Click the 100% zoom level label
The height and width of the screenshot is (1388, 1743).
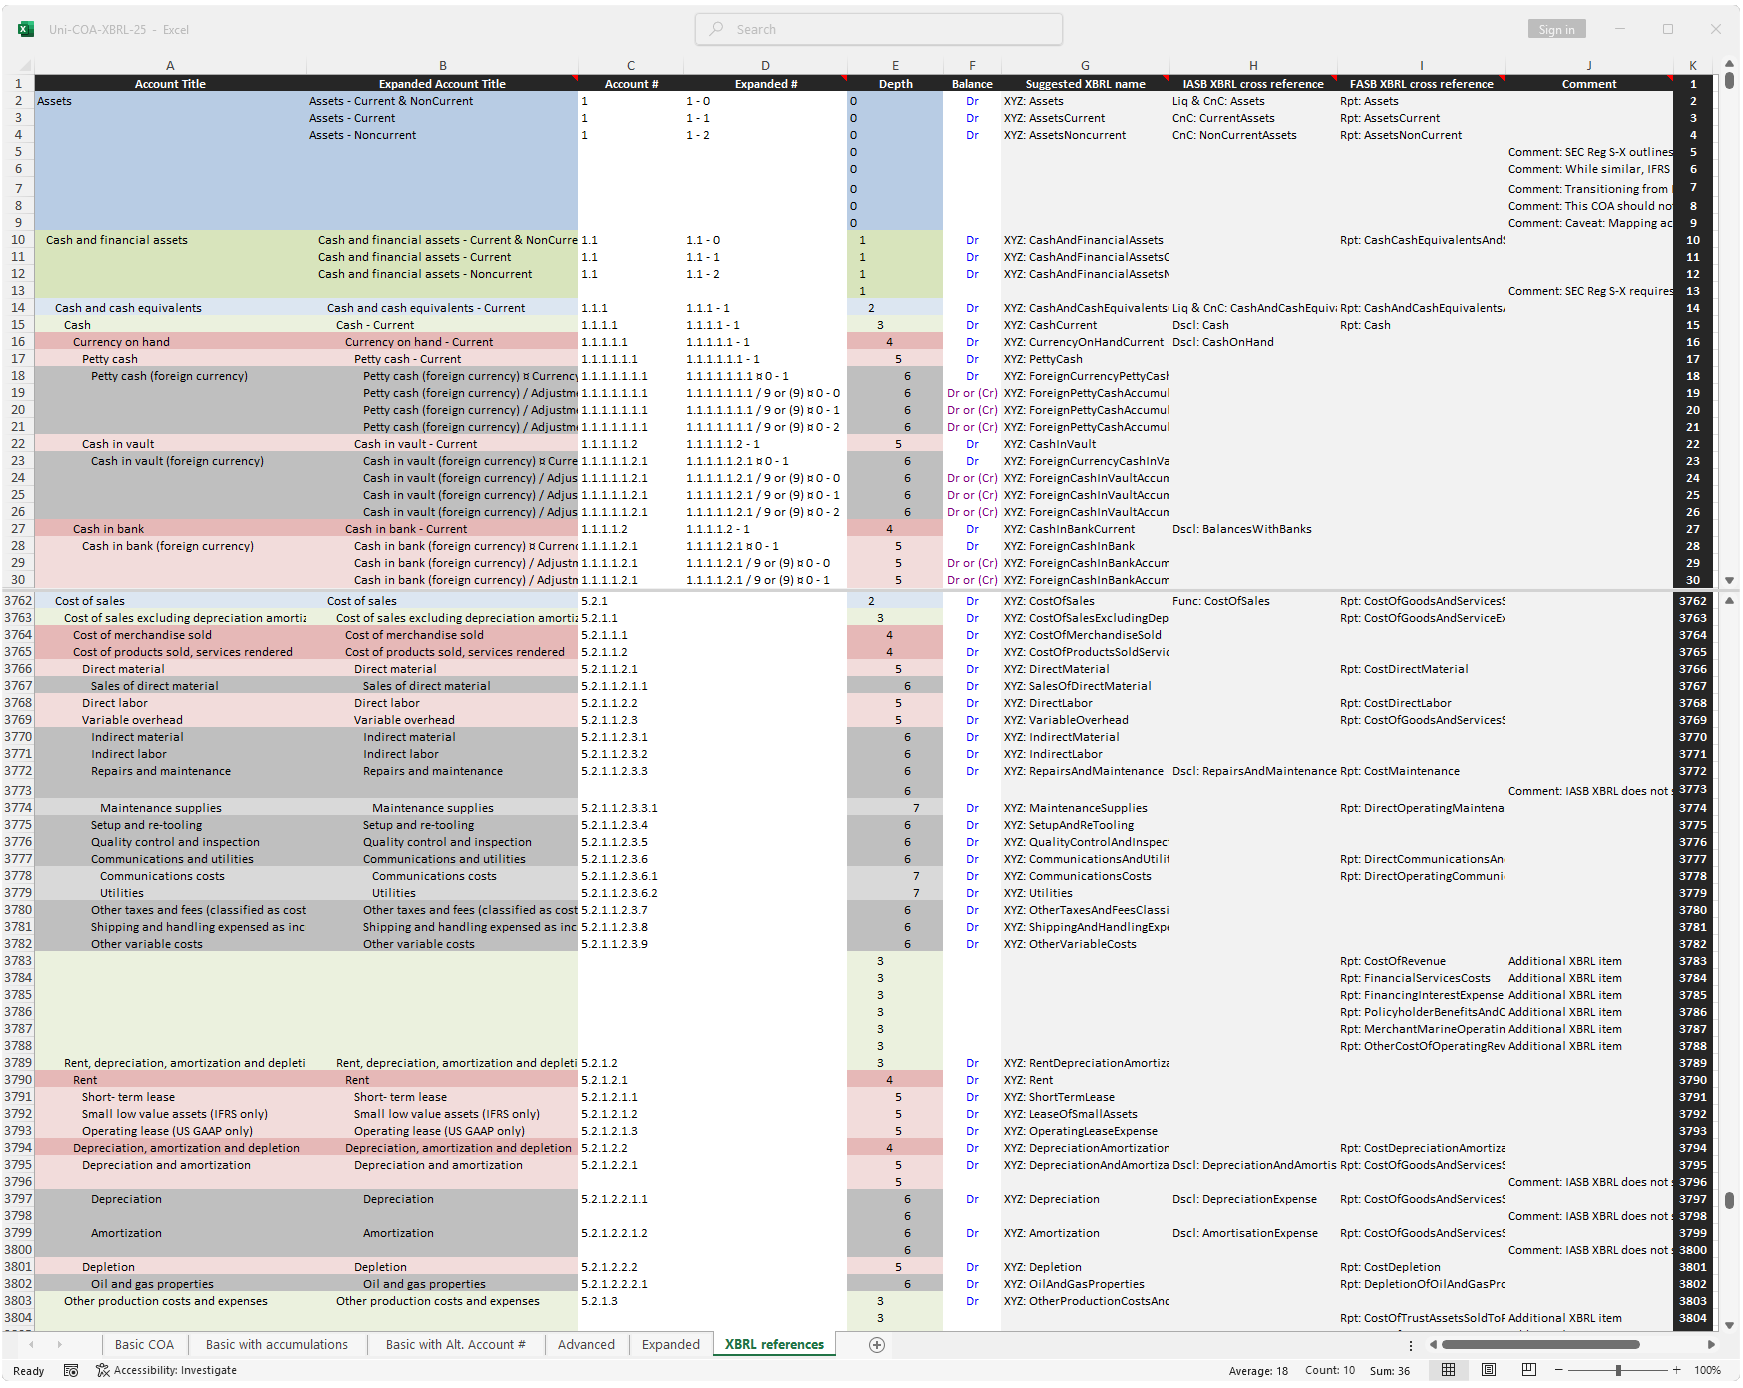point(1708,1370)
